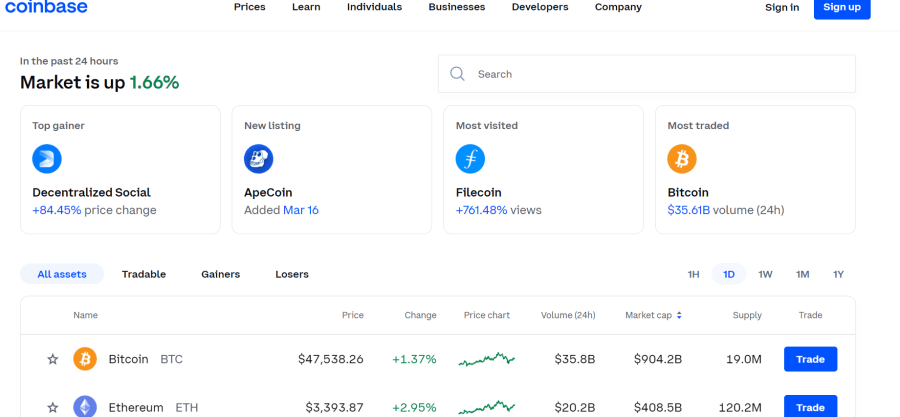900x417 pixels.
Task: Open the Bitcoin icon in Most traded card
Action: click(x=682, y=159)
